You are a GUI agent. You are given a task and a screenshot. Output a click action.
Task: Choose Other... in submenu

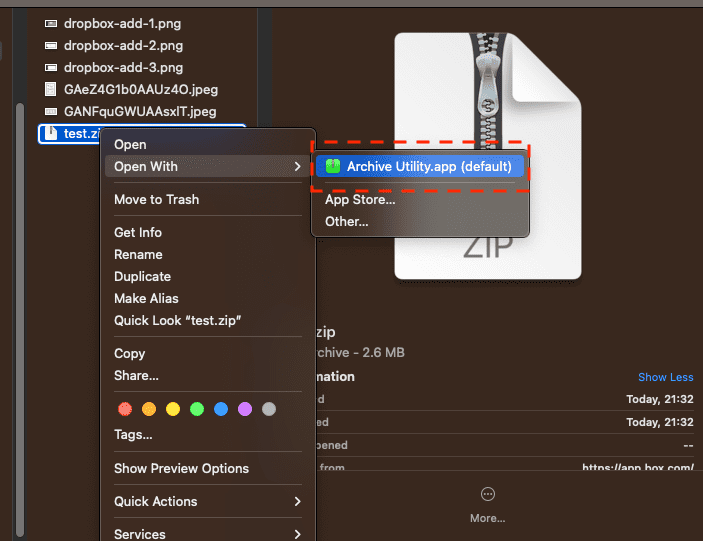click(x=420, y=221)
